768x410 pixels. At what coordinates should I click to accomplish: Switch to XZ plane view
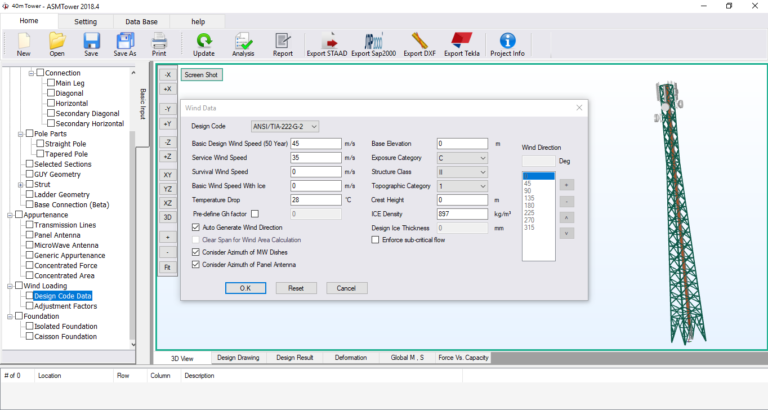pos(168,203)
